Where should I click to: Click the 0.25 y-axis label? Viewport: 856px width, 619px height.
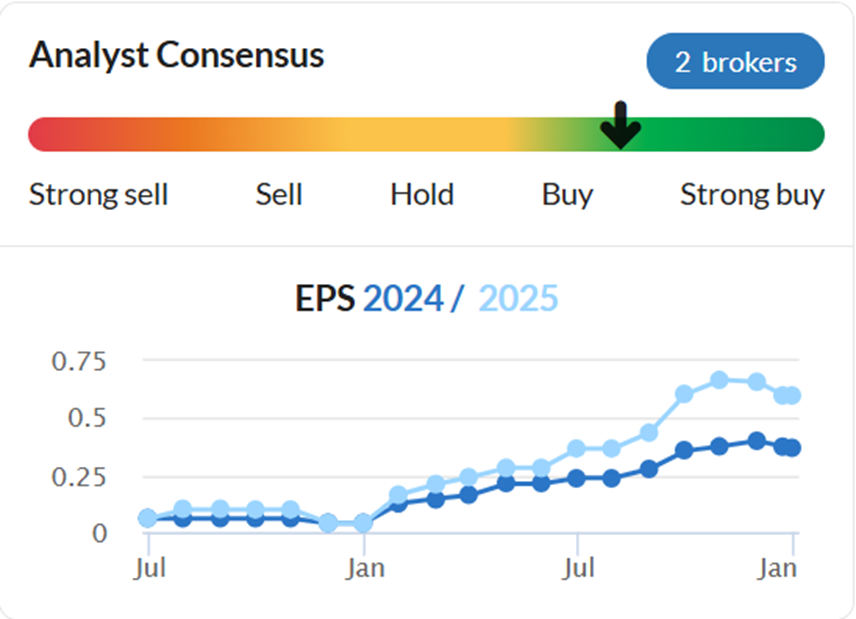pos(79,475)
